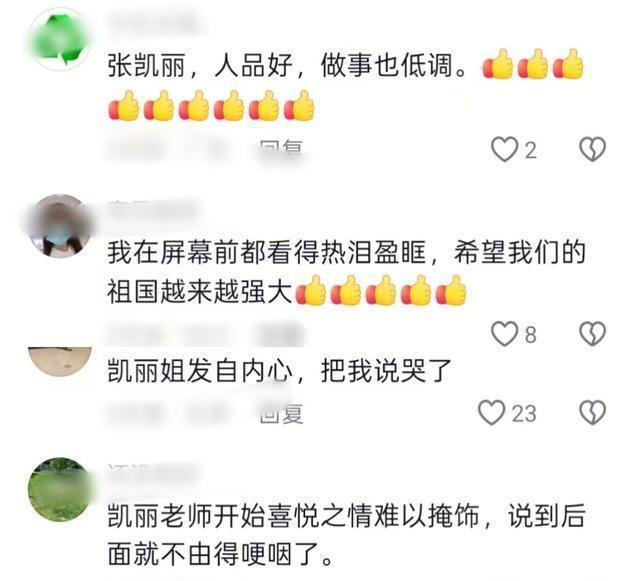
Task: Tap the like count showing 23
Action: tap(524, 413)
